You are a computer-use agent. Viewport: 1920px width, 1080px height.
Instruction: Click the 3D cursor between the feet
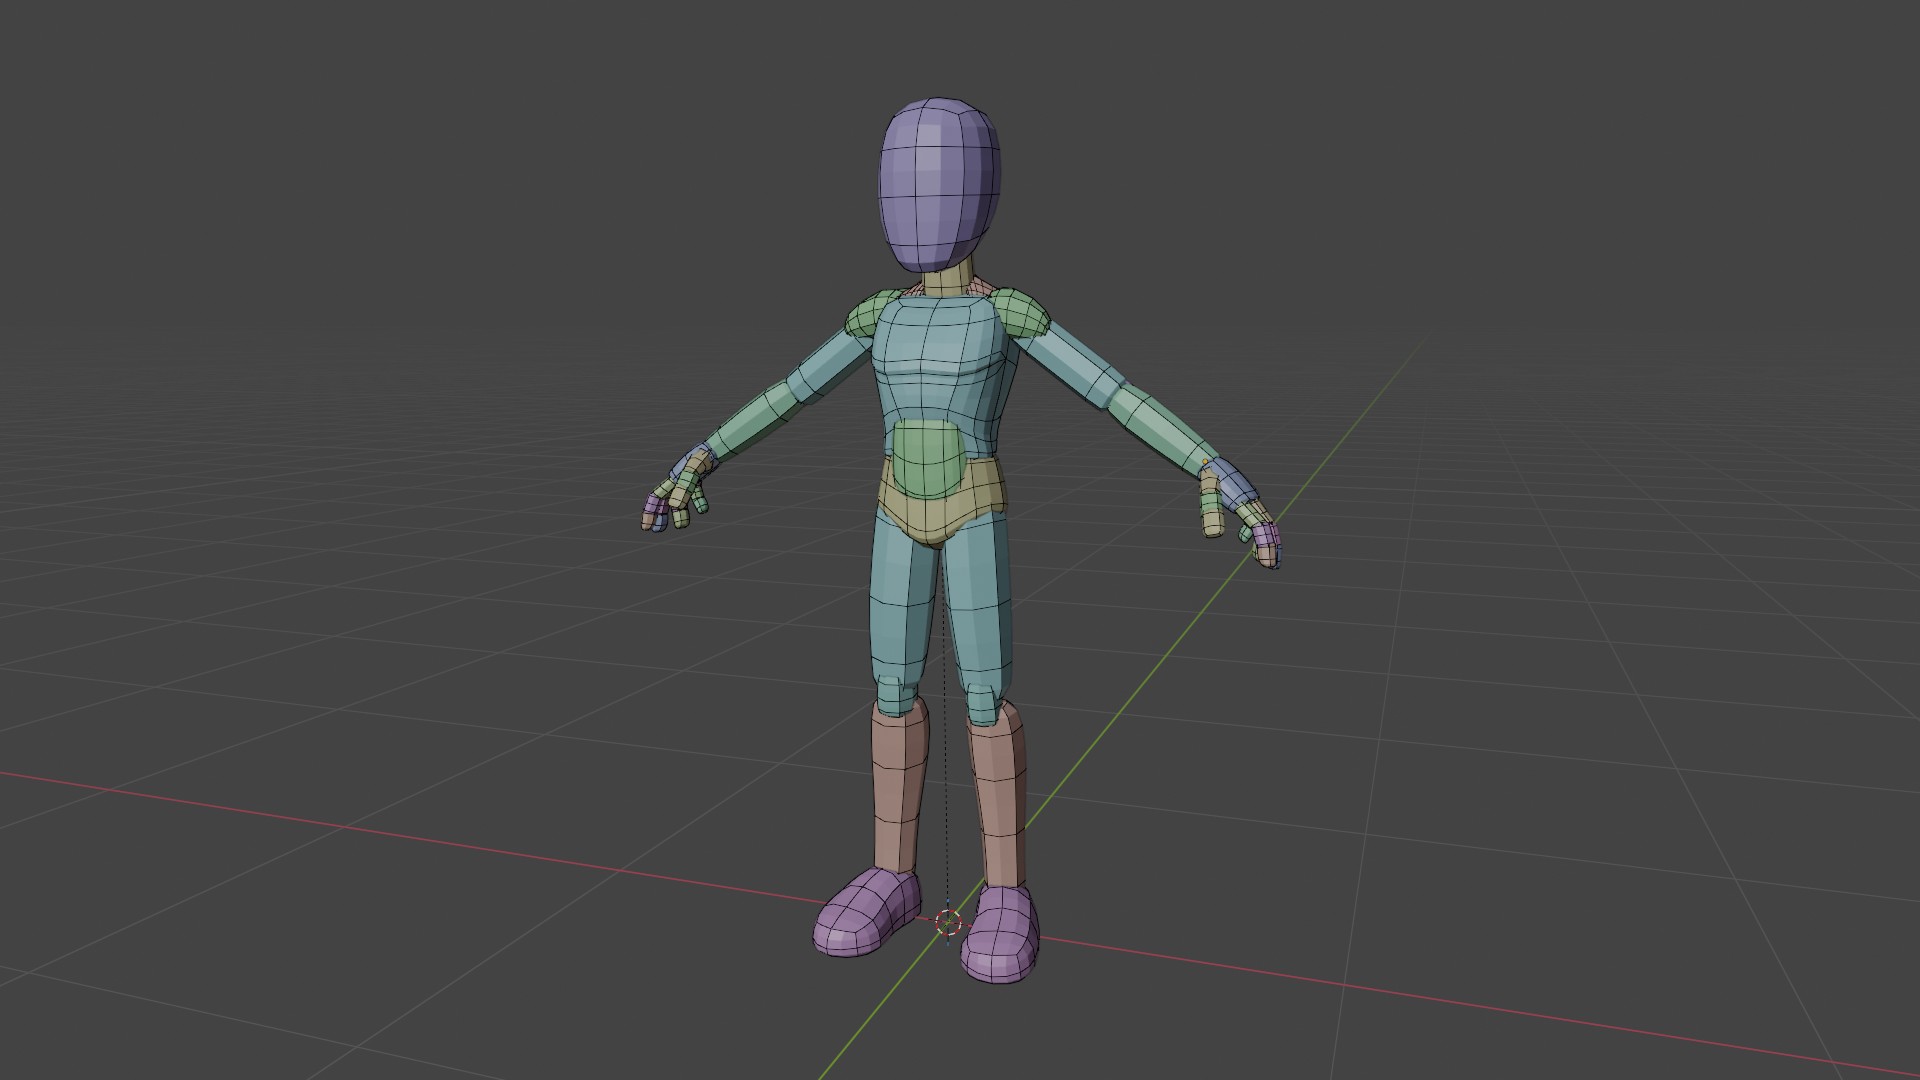click(948, 923)
